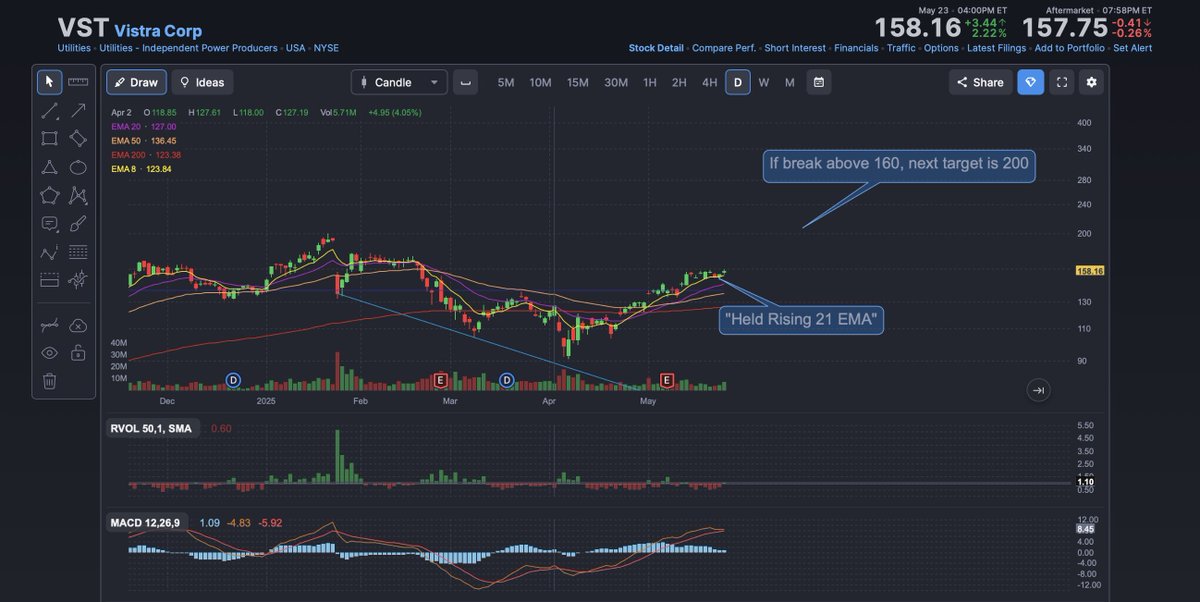Open chart settings with the gear icon

(x=1091, y=82)
